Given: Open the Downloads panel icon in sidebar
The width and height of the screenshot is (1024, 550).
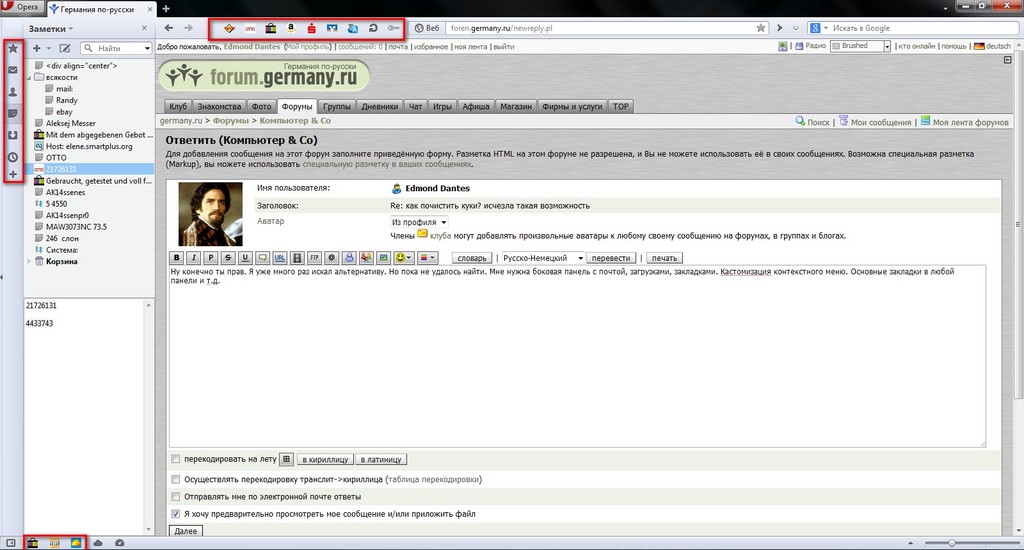Looking at the screenshot, I should (x=12, y=135).
